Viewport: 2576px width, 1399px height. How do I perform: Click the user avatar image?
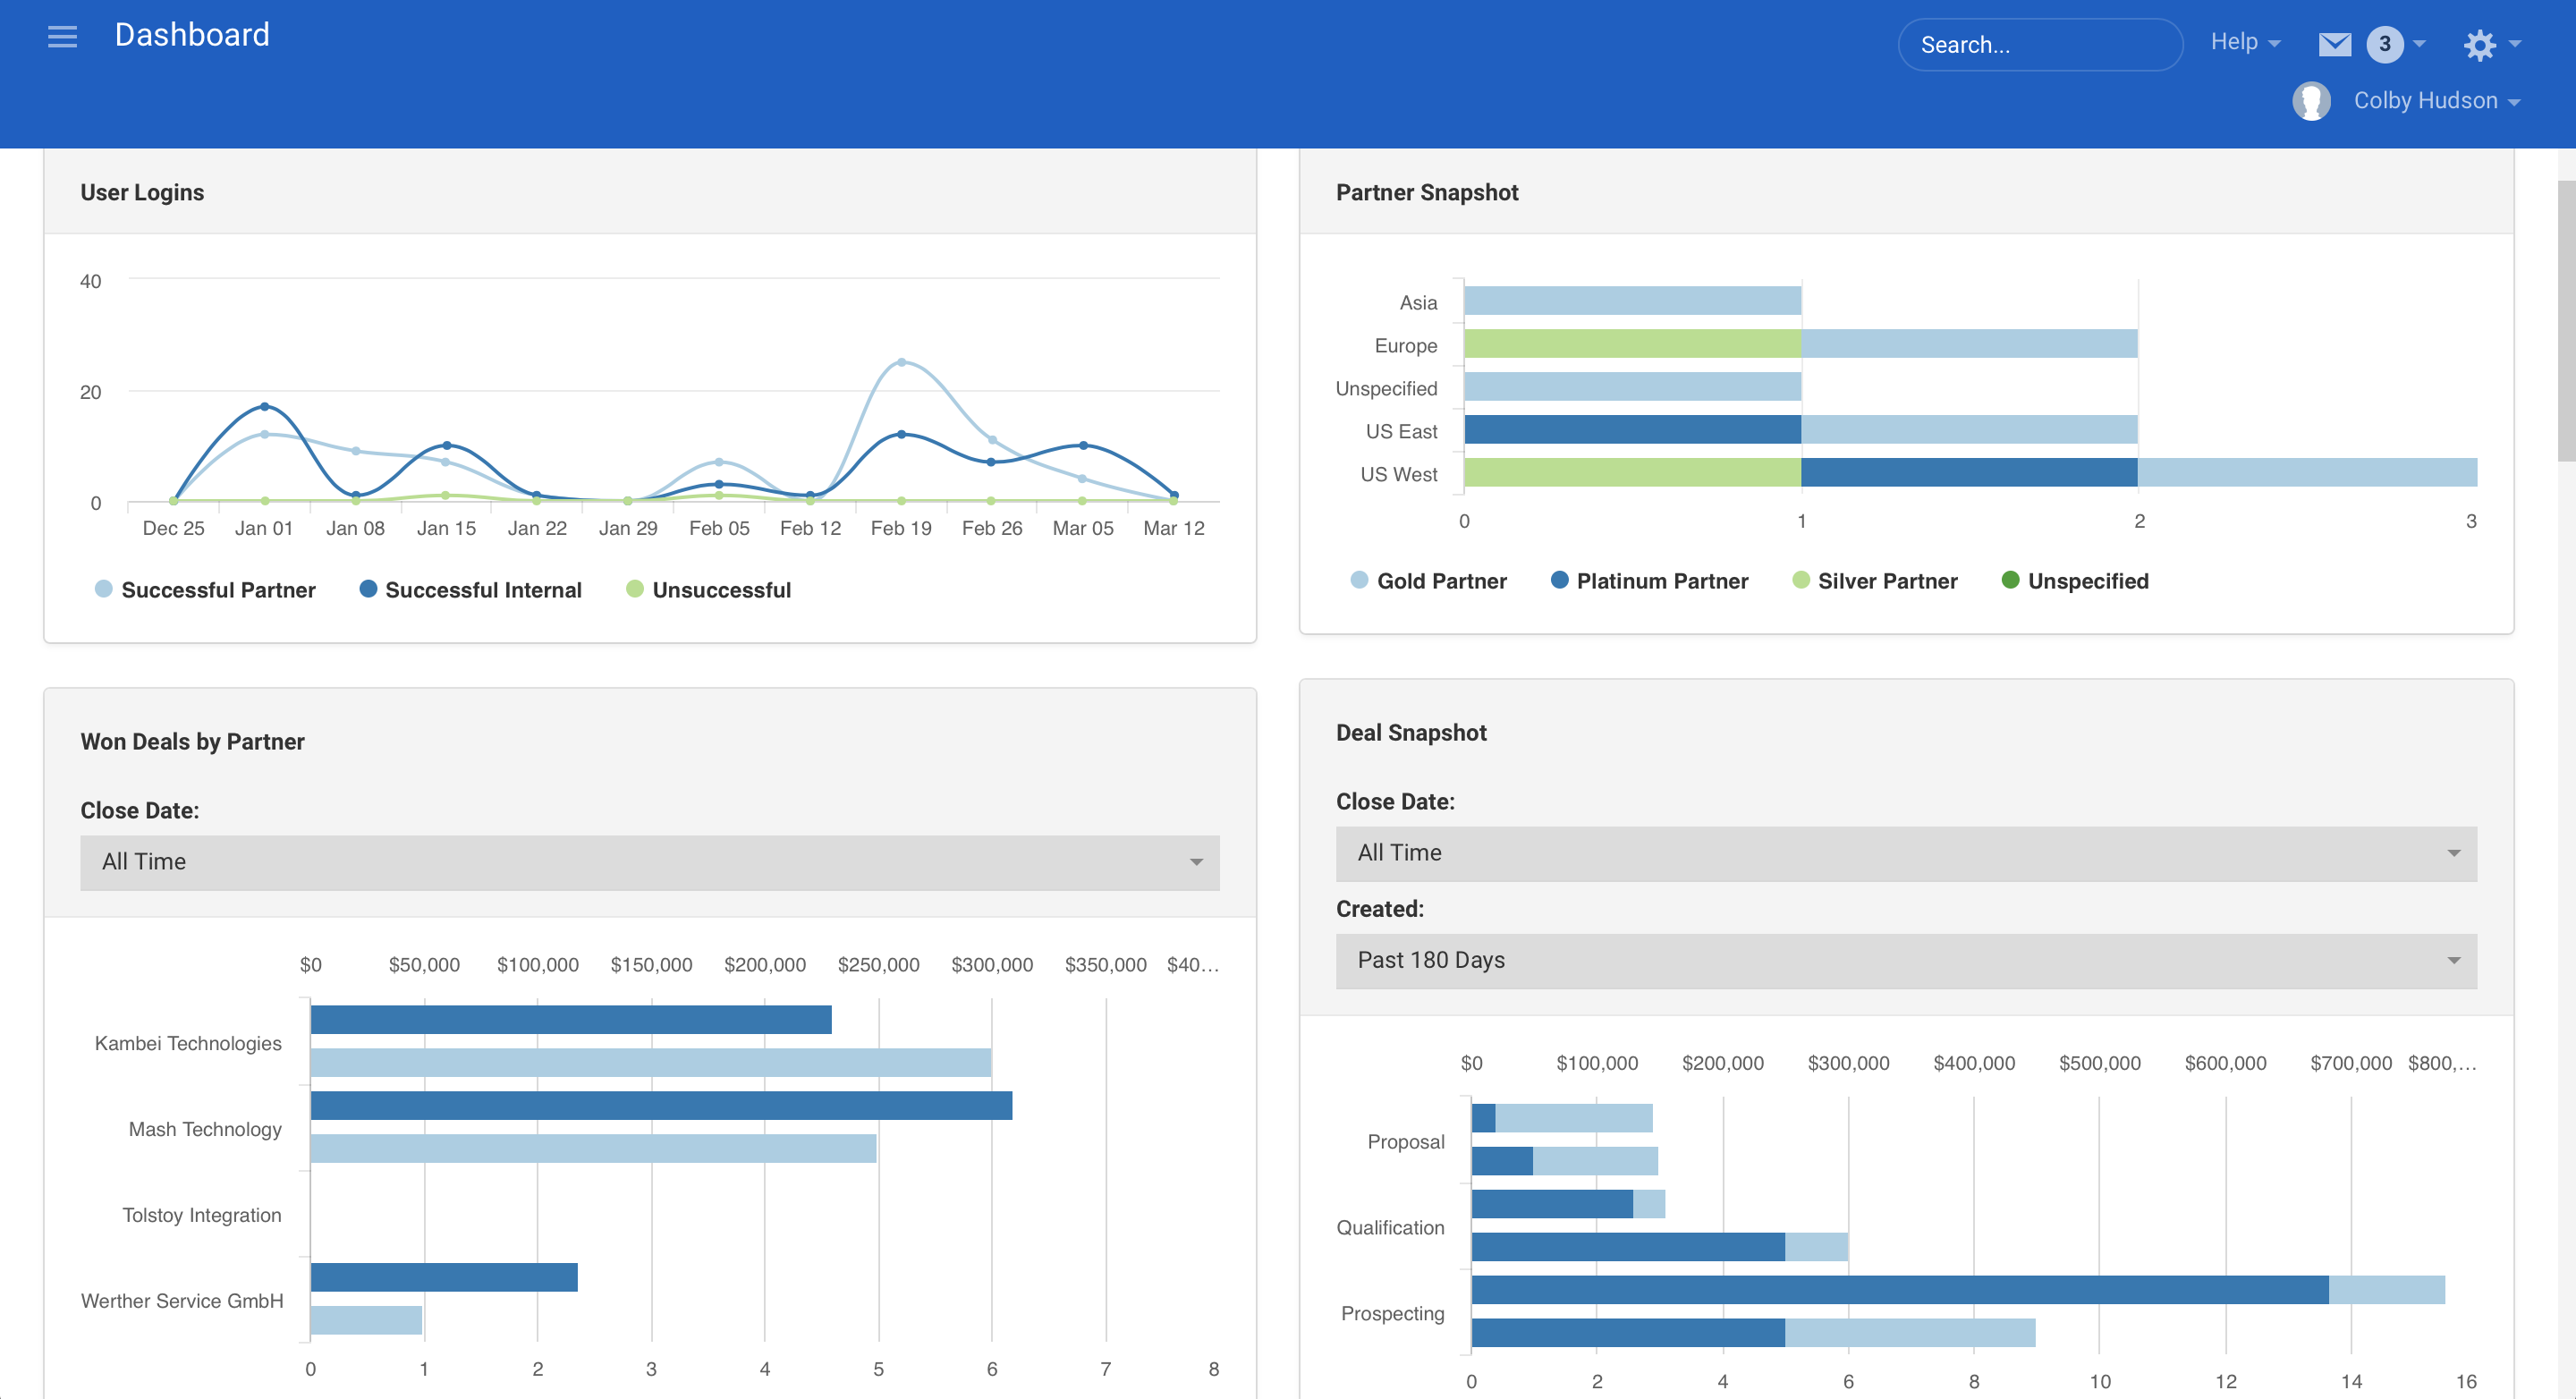point(2311,100)
